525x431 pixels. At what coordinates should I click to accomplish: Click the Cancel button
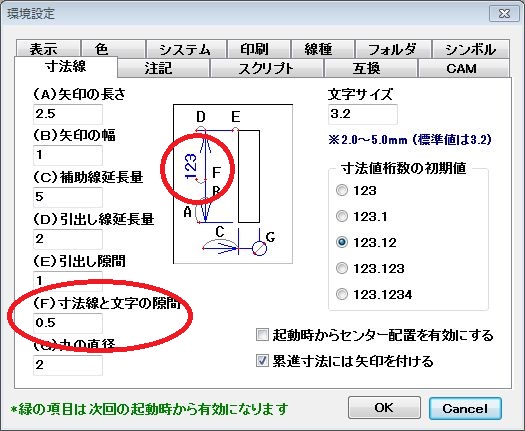pos(465,408)
